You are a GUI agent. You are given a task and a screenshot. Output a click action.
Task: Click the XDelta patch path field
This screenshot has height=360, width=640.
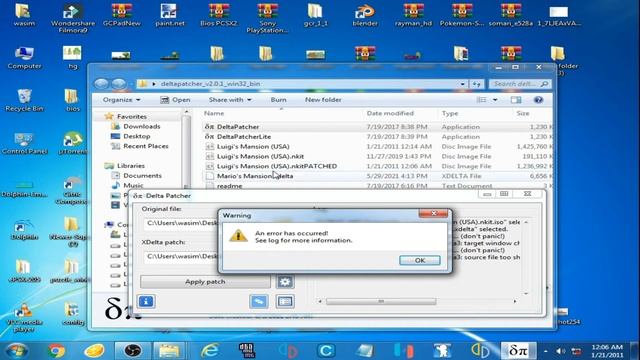coord(182,256)
